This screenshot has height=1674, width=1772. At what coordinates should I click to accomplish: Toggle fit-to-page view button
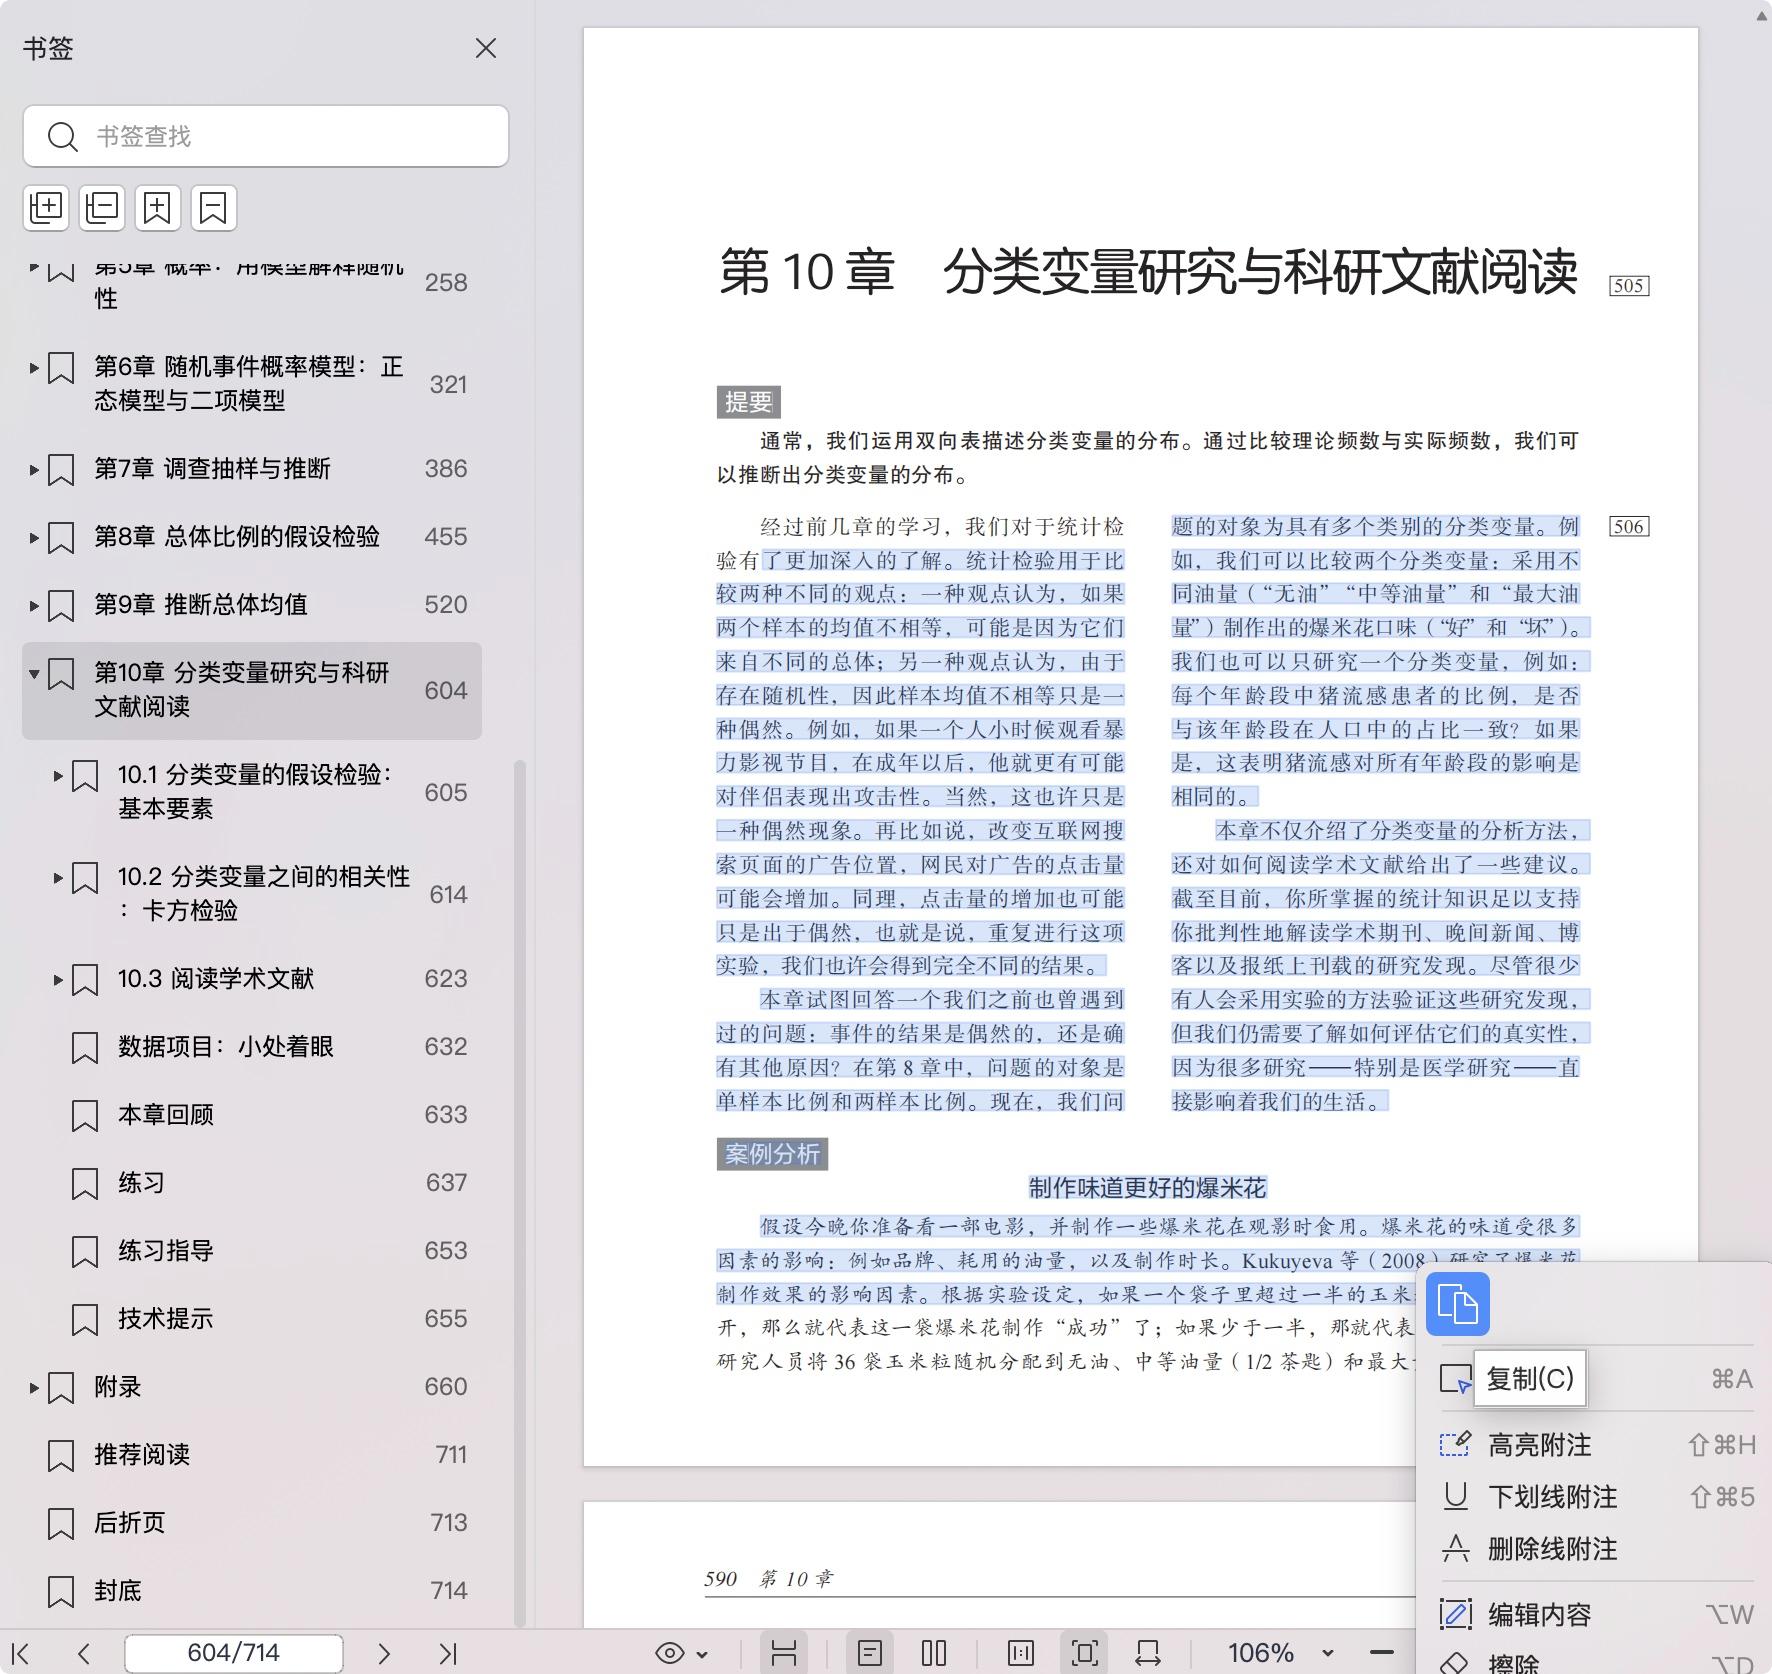(x=1084, y=1653)
